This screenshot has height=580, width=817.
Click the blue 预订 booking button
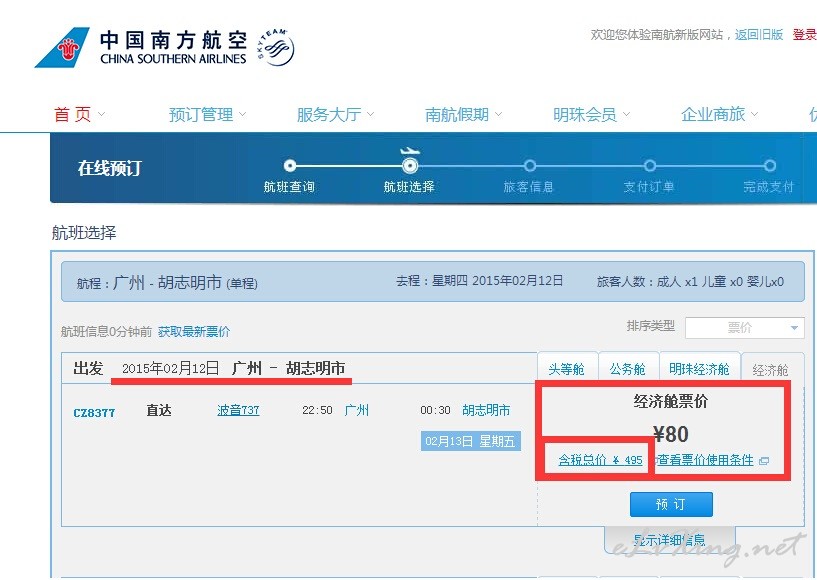click(671, 504)
